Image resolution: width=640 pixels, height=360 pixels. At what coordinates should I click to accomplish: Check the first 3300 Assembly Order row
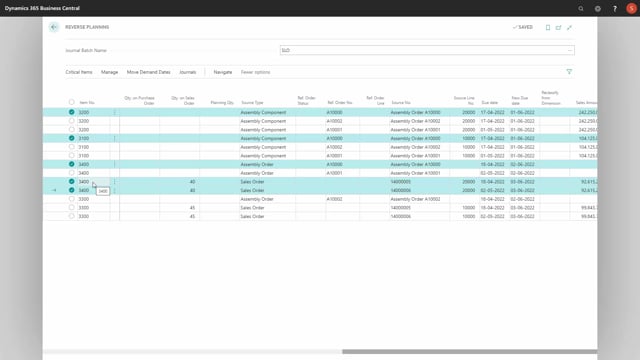[71, 199]
